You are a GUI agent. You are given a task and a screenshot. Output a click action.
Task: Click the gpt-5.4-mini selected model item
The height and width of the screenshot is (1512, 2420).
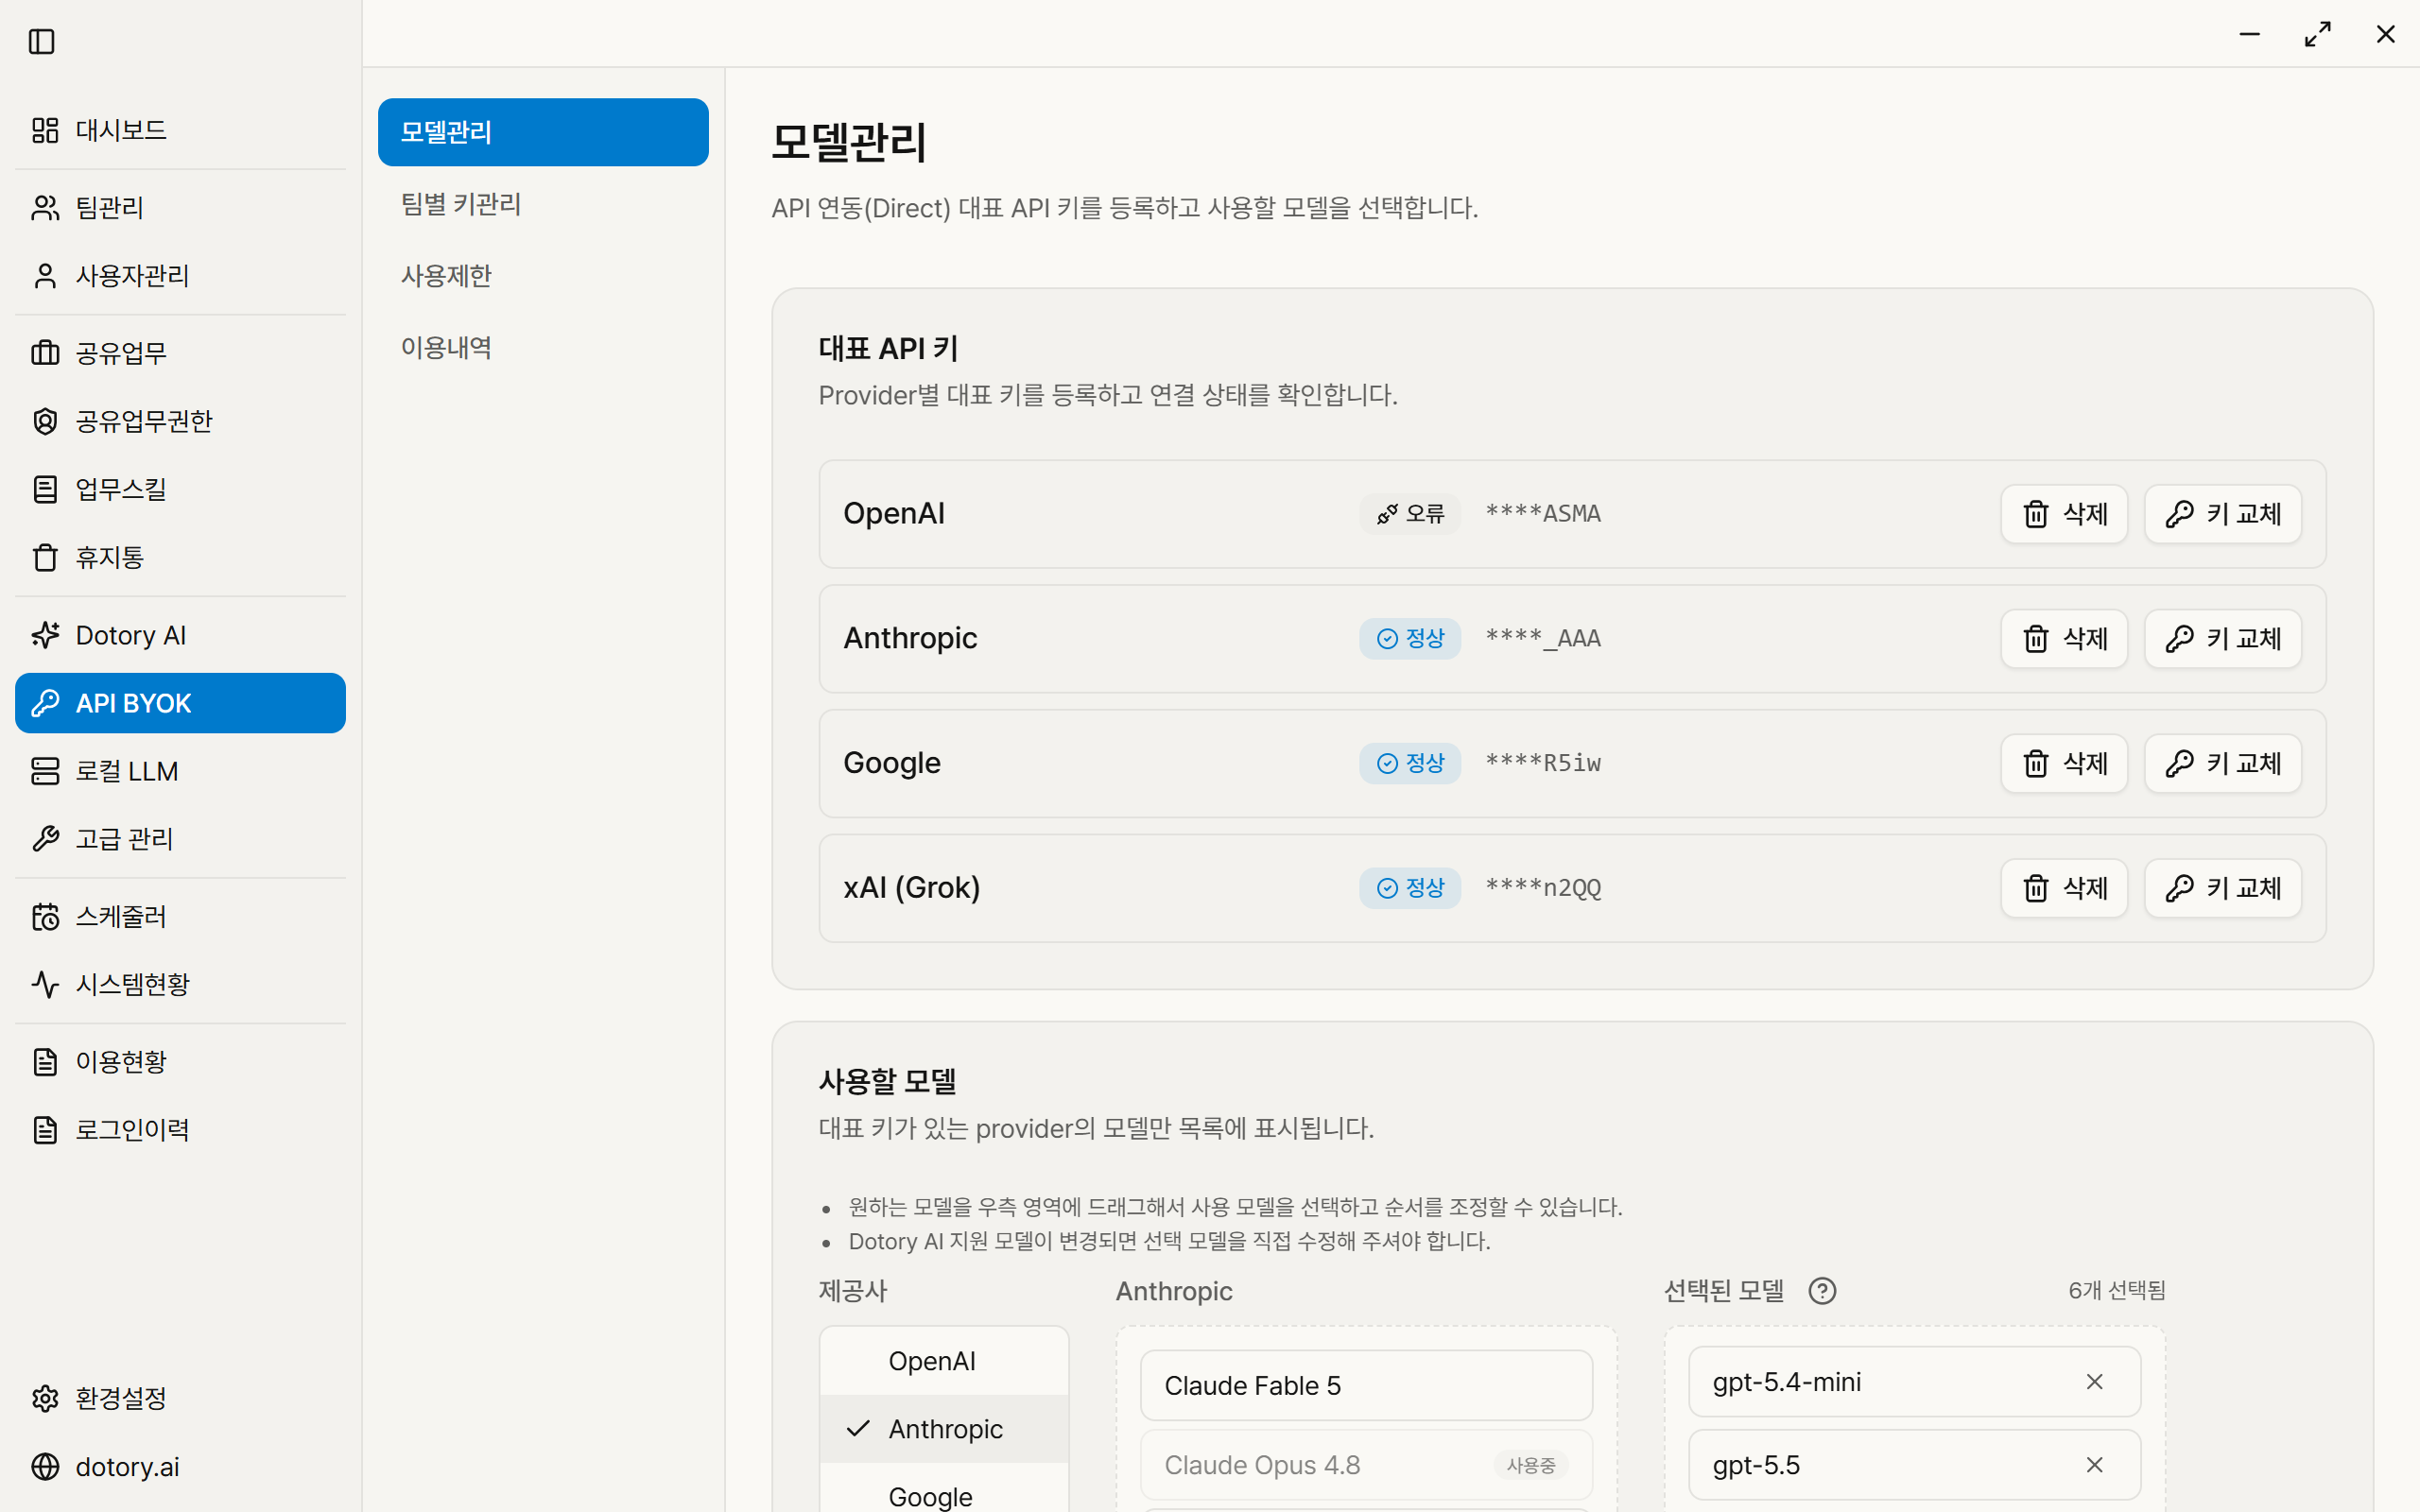(1914, 1382)
